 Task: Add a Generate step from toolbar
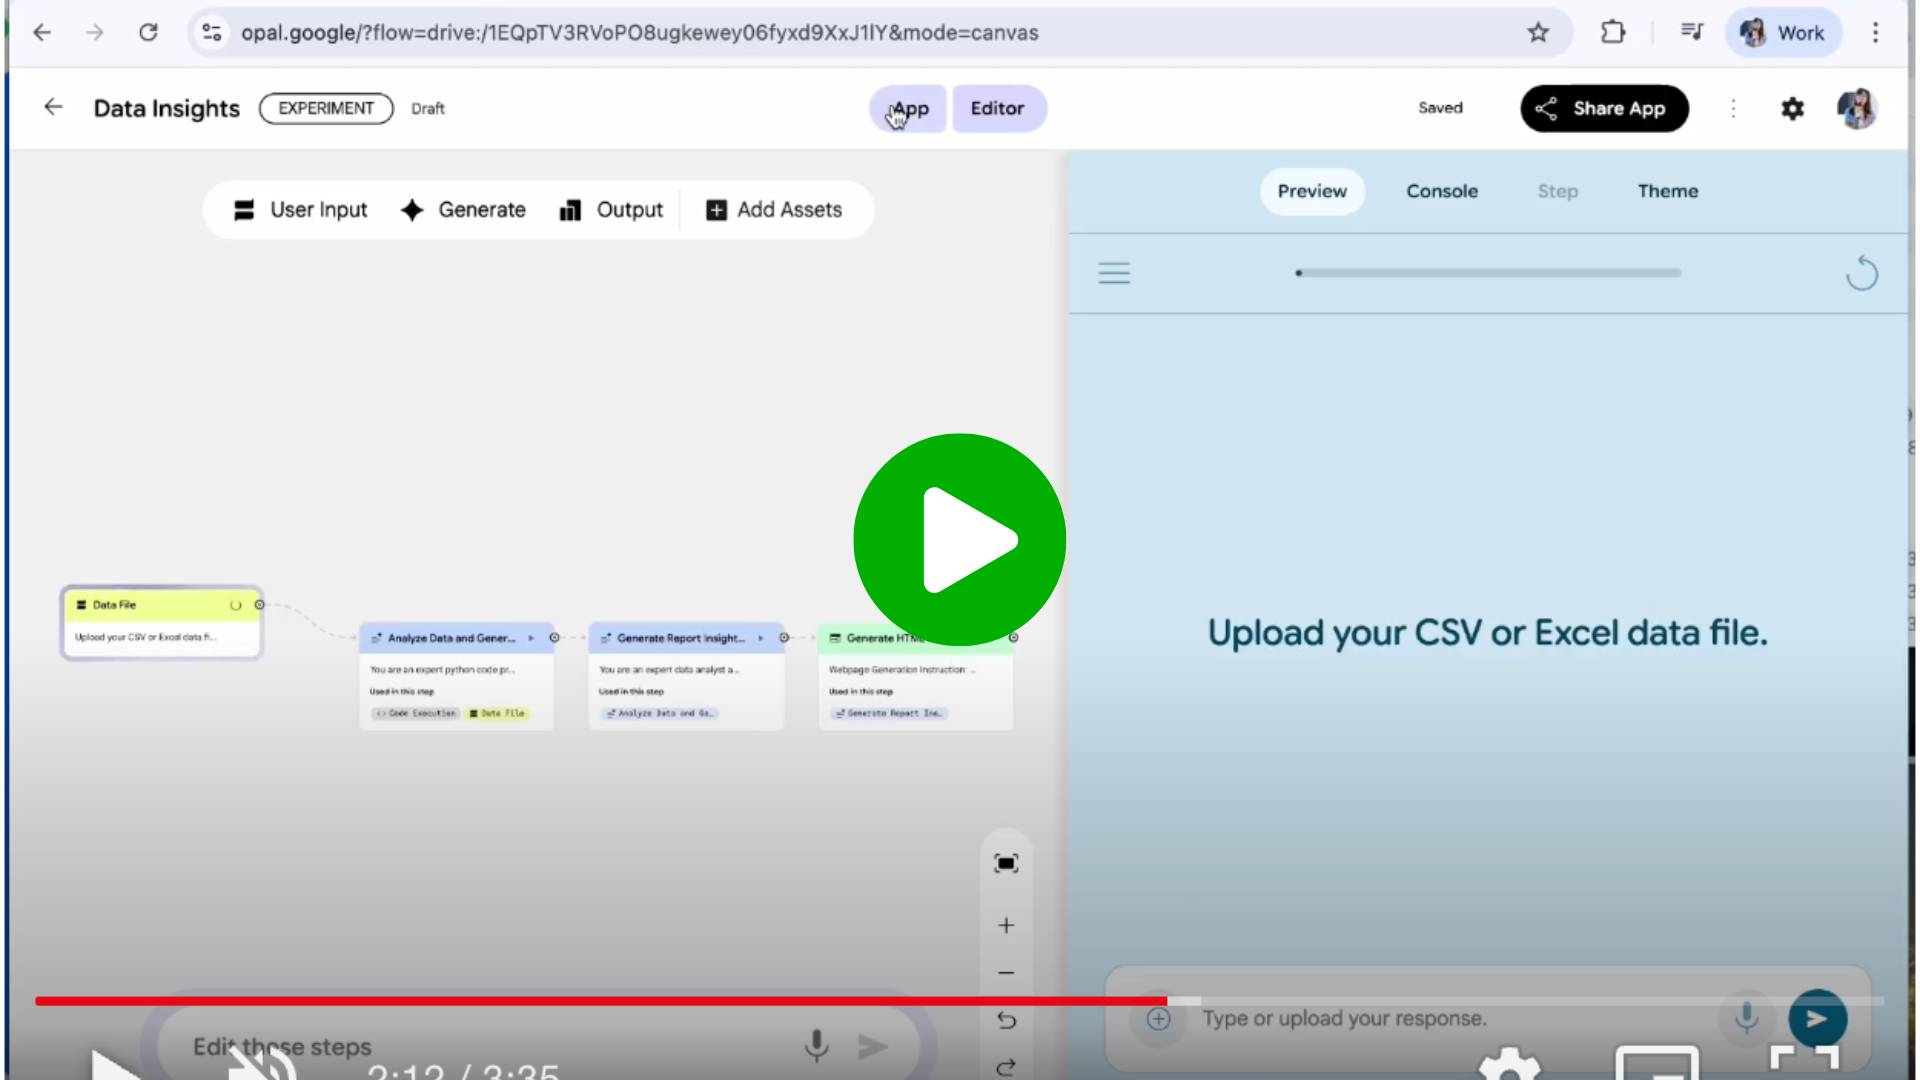coord(463,210)
